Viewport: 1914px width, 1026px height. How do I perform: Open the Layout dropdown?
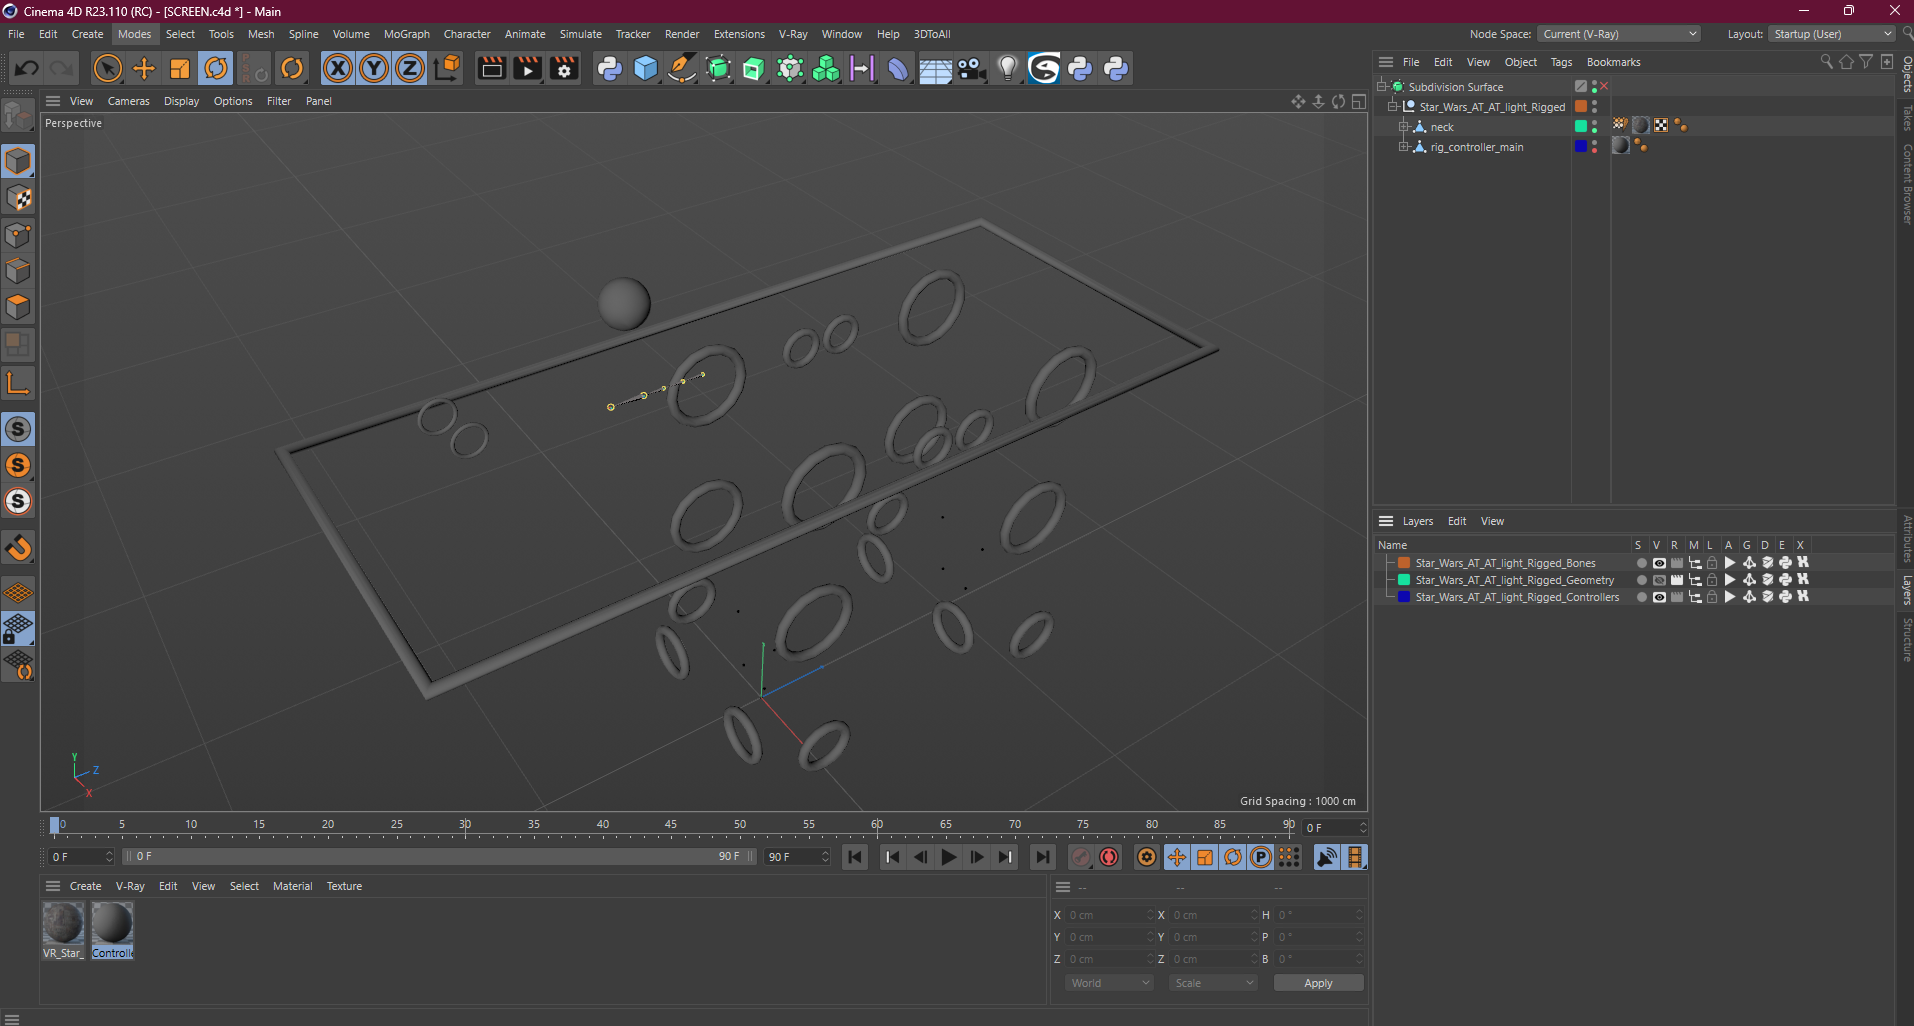click(x=1832, y=34)
